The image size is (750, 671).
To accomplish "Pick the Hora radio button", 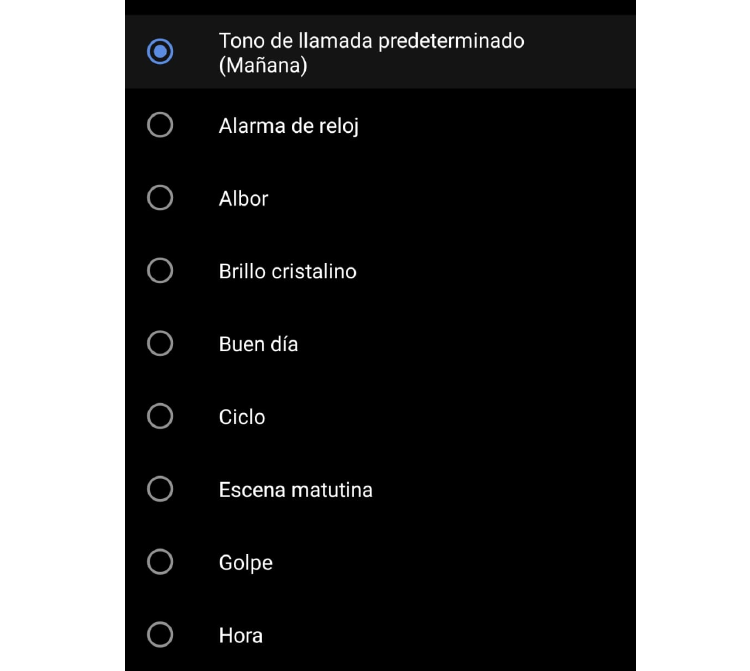I will pyautogui.click(x=160, y=635).
